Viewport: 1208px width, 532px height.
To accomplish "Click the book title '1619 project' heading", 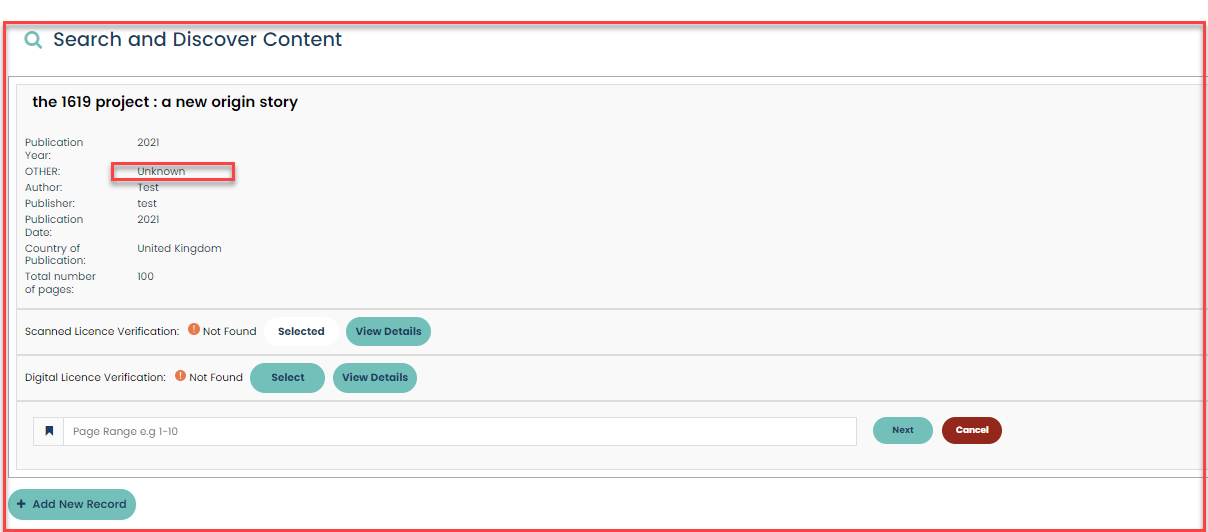I will (x=165, y=102).
